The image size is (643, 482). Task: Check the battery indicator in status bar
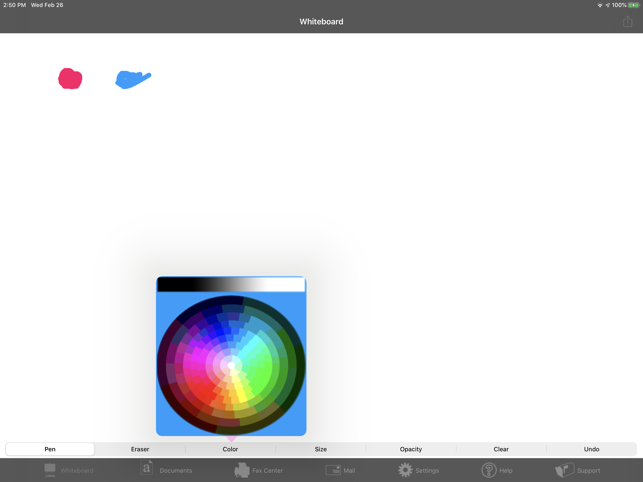pyautogui.click(x=634, y=5)
